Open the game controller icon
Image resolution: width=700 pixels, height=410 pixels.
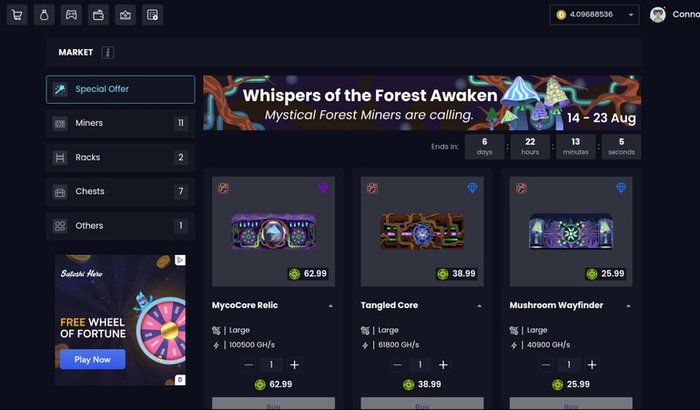click(71, 15)
